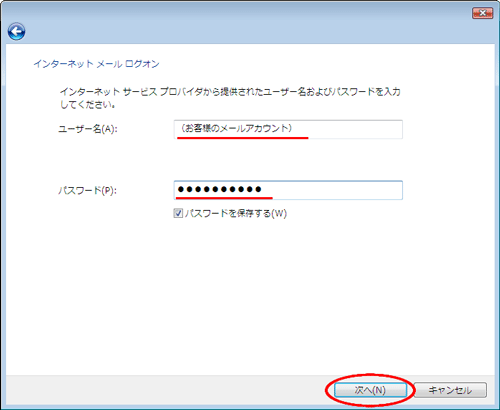Click the キャンセル button

(x=450, y=390)
